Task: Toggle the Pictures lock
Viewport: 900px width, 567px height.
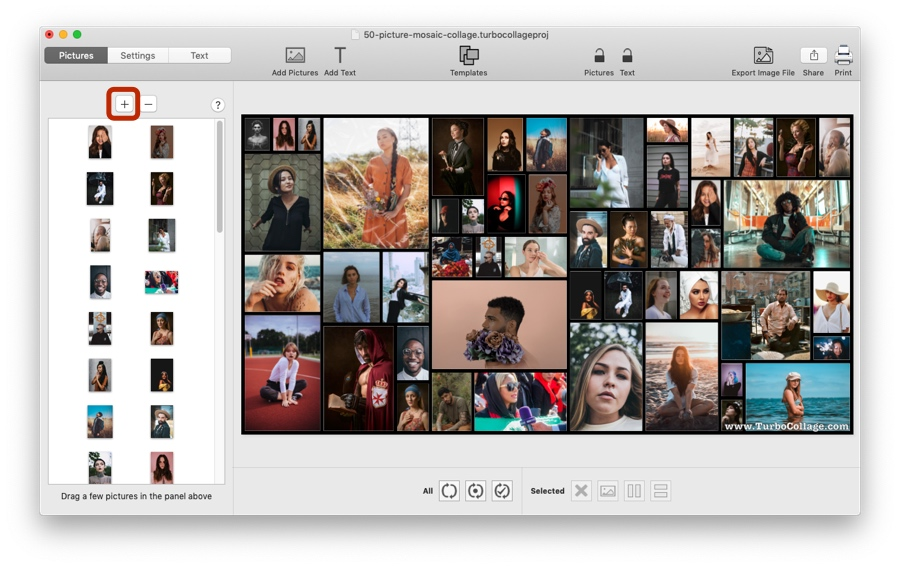Action: 599,56
